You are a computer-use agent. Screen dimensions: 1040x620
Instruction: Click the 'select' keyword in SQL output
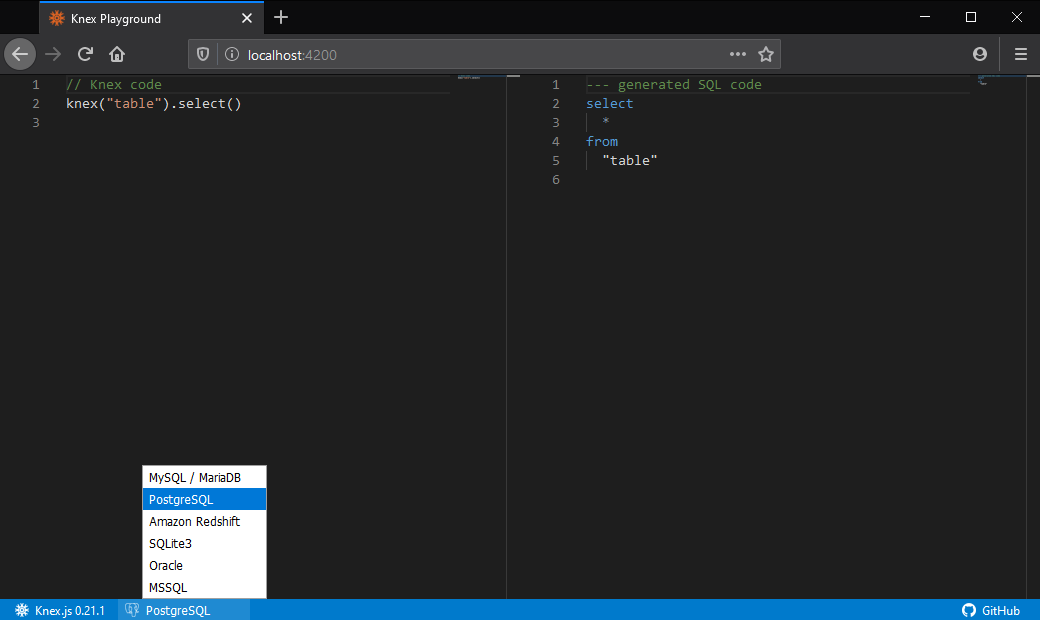pyautogui.click(x=610, y=103)
